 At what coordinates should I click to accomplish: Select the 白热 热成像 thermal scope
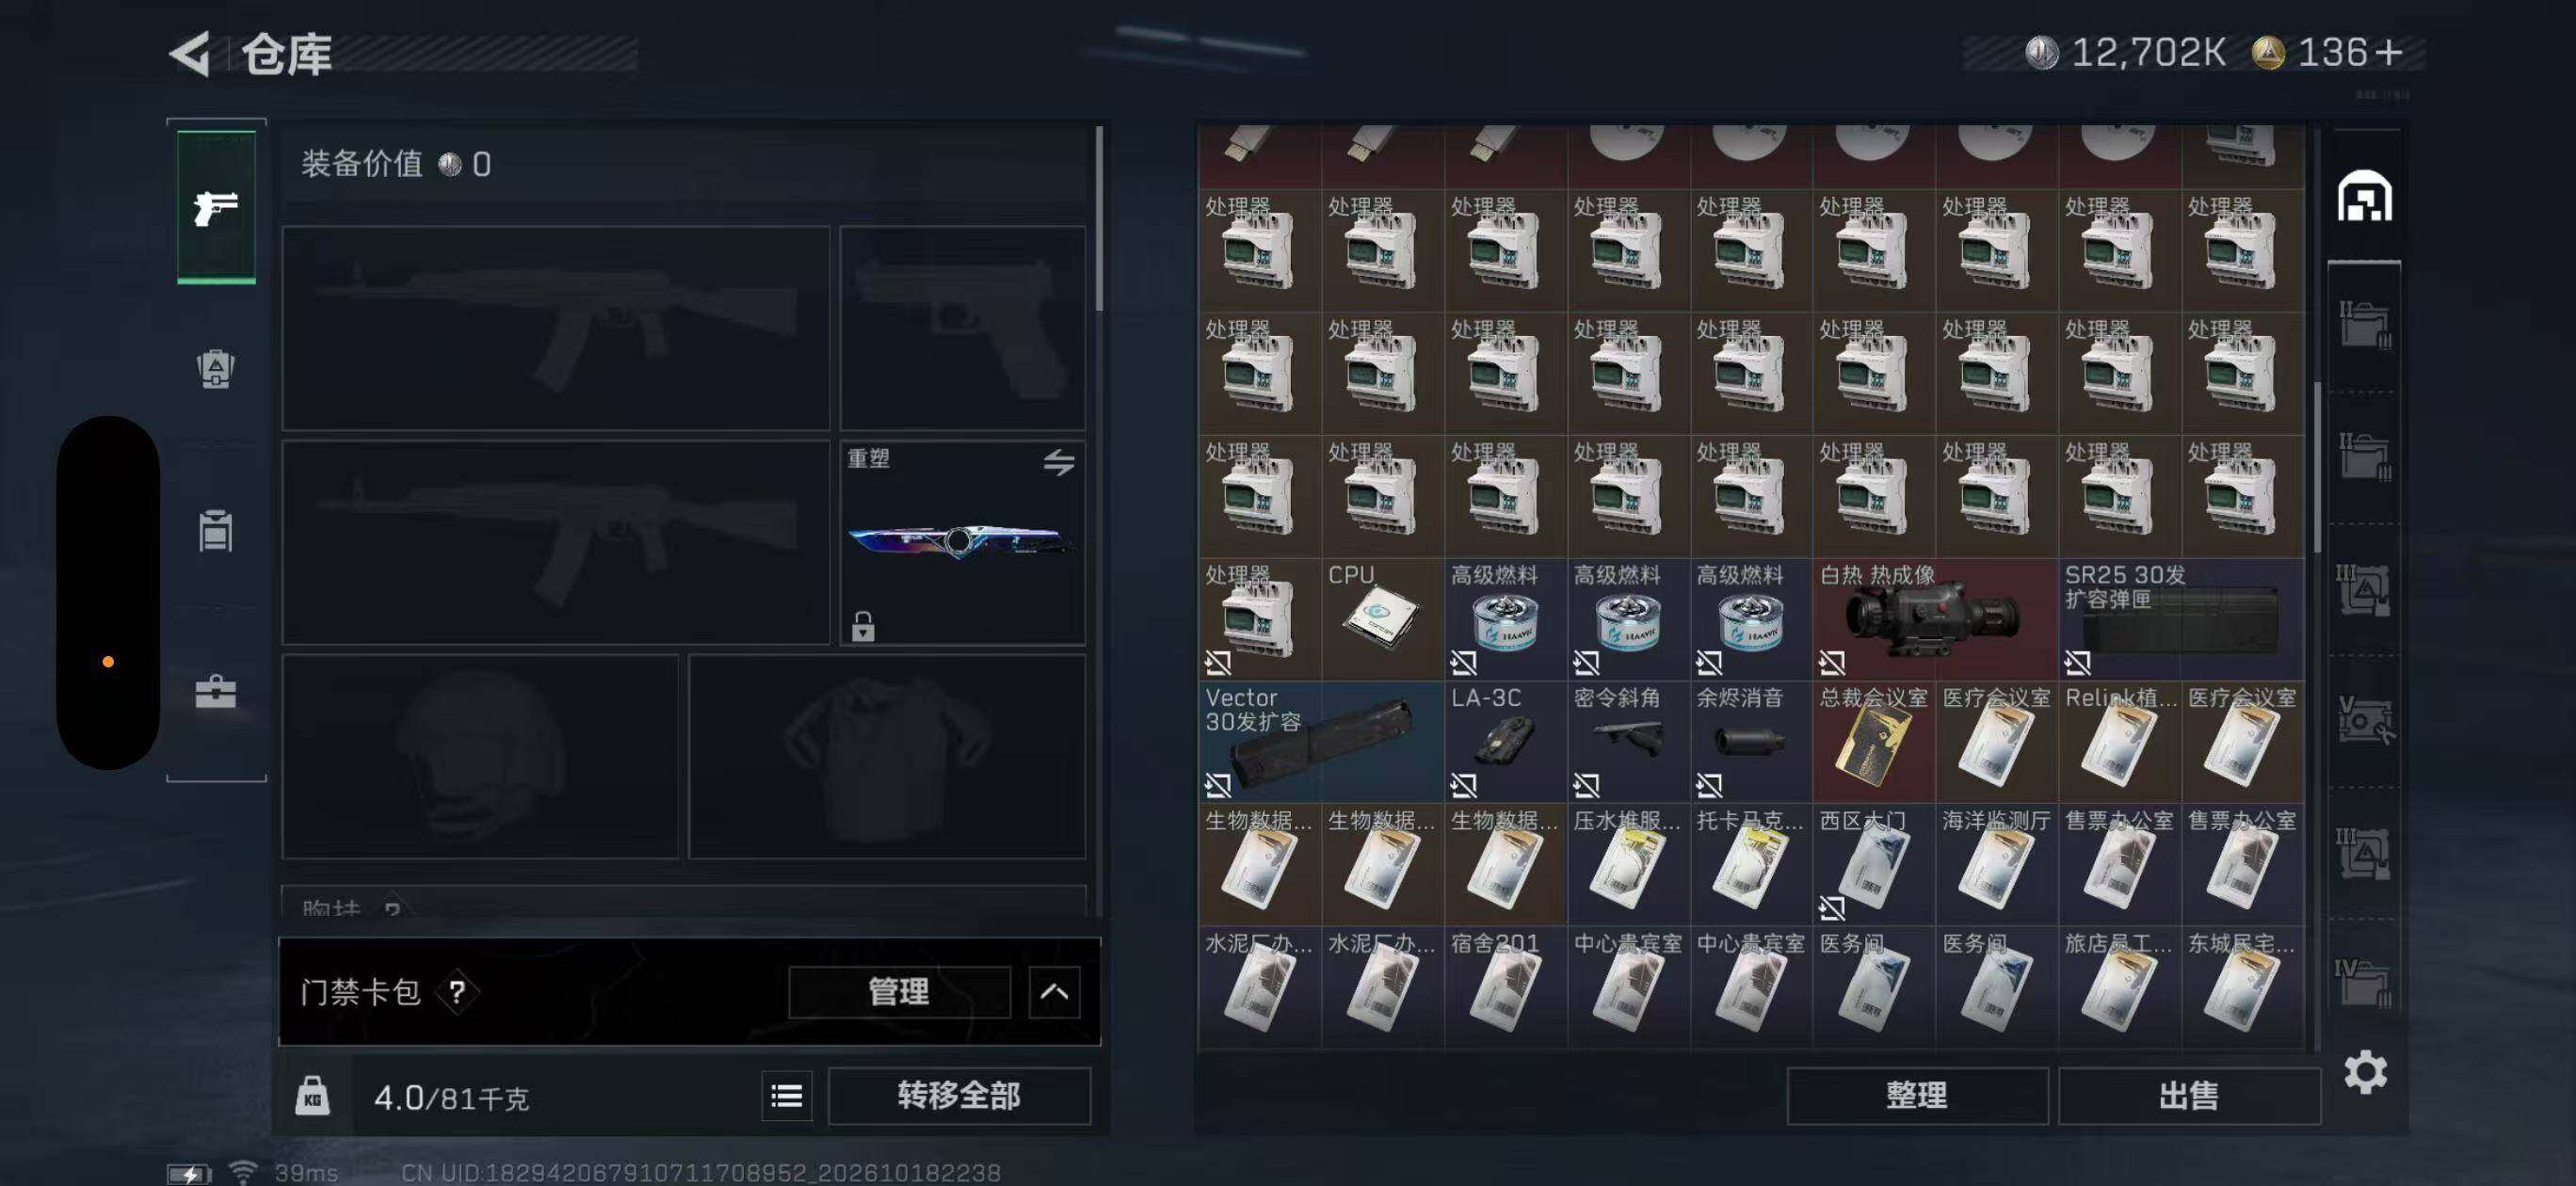point(1935,619)
